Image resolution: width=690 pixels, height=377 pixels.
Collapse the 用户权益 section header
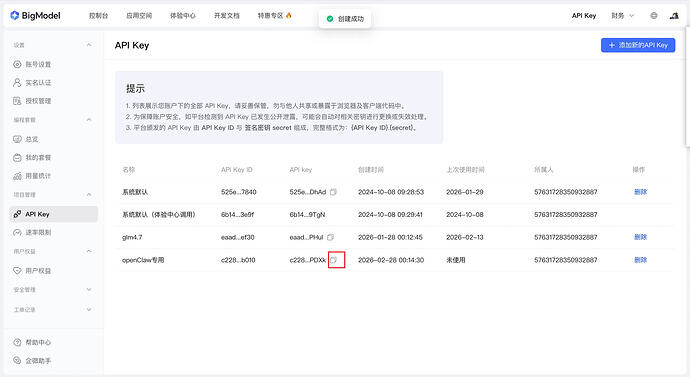(89, 251)
